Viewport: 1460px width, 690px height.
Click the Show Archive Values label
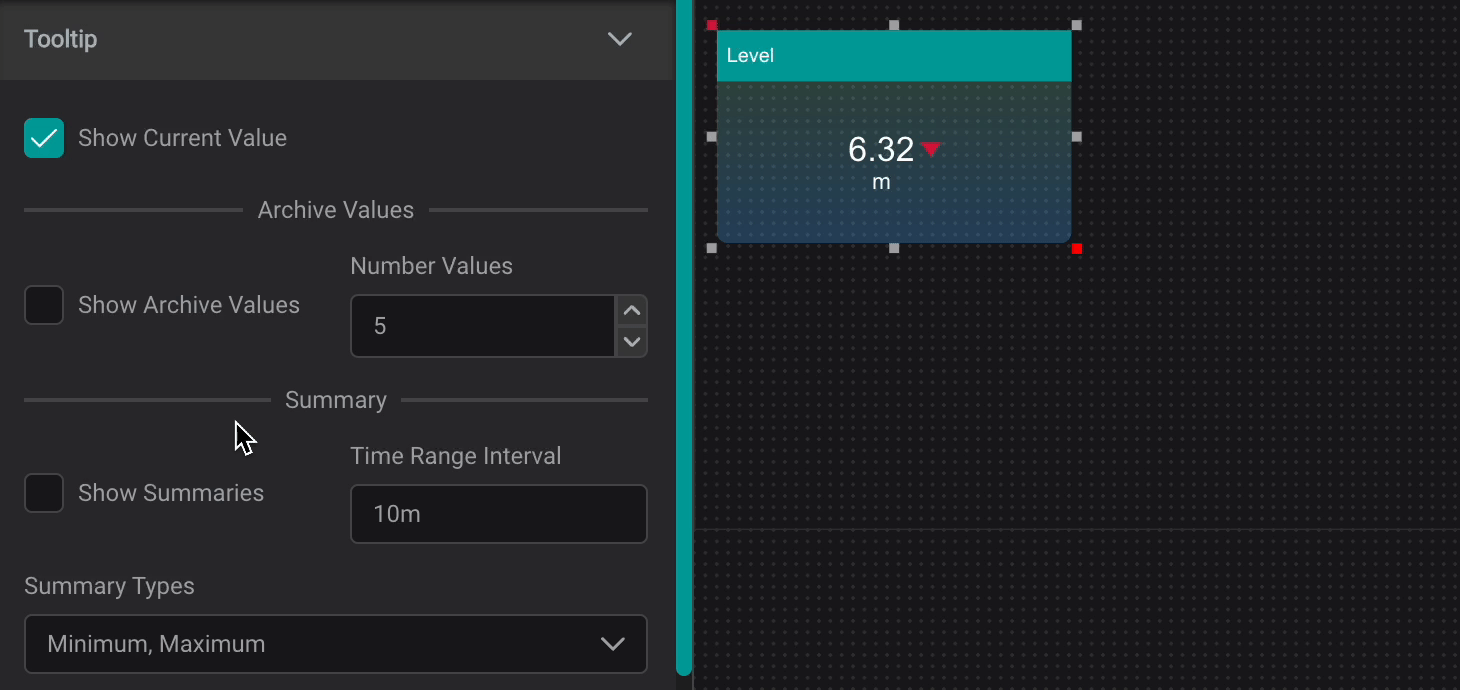click(x=189, y=305)
